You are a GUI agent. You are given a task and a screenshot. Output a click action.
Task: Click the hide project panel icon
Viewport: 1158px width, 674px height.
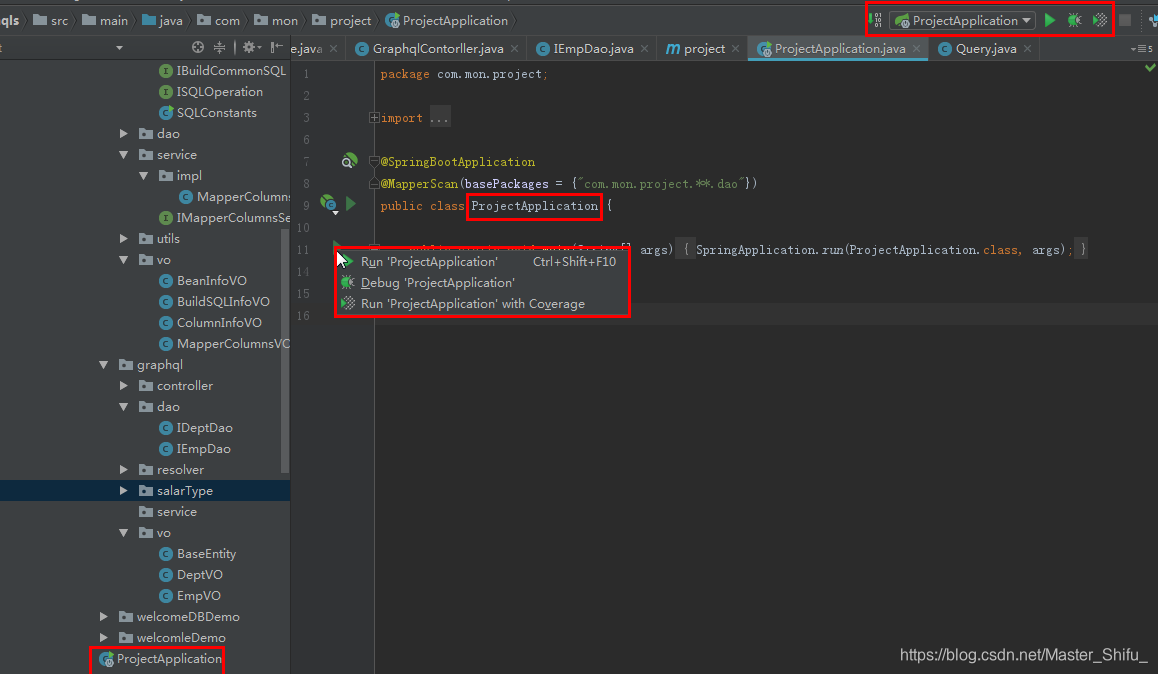click(276, 47)
